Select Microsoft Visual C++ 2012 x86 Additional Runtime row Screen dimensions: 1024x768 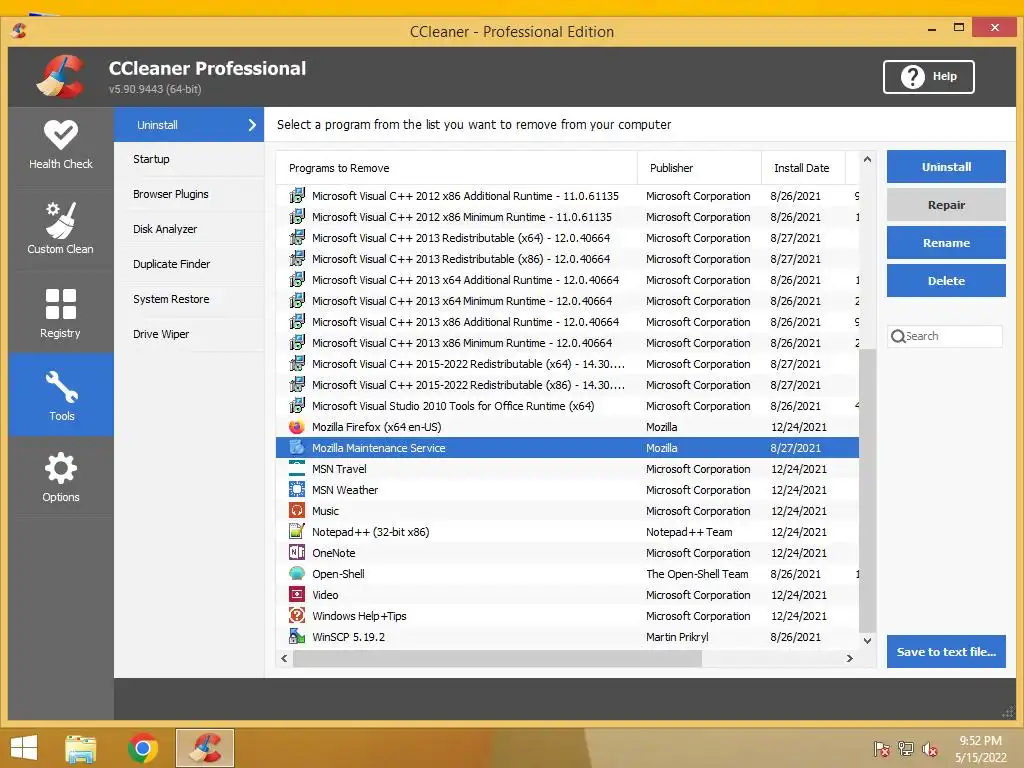pyautogui.click(x=567, y=196)
